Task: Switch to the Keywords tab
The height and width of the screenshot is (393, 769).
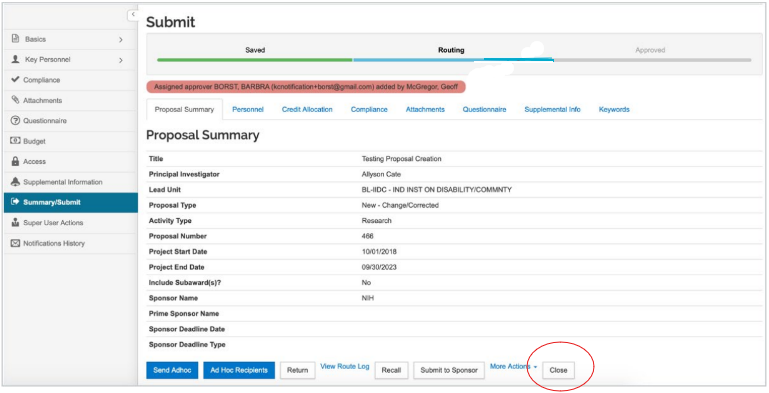Action: pos(614,109)
